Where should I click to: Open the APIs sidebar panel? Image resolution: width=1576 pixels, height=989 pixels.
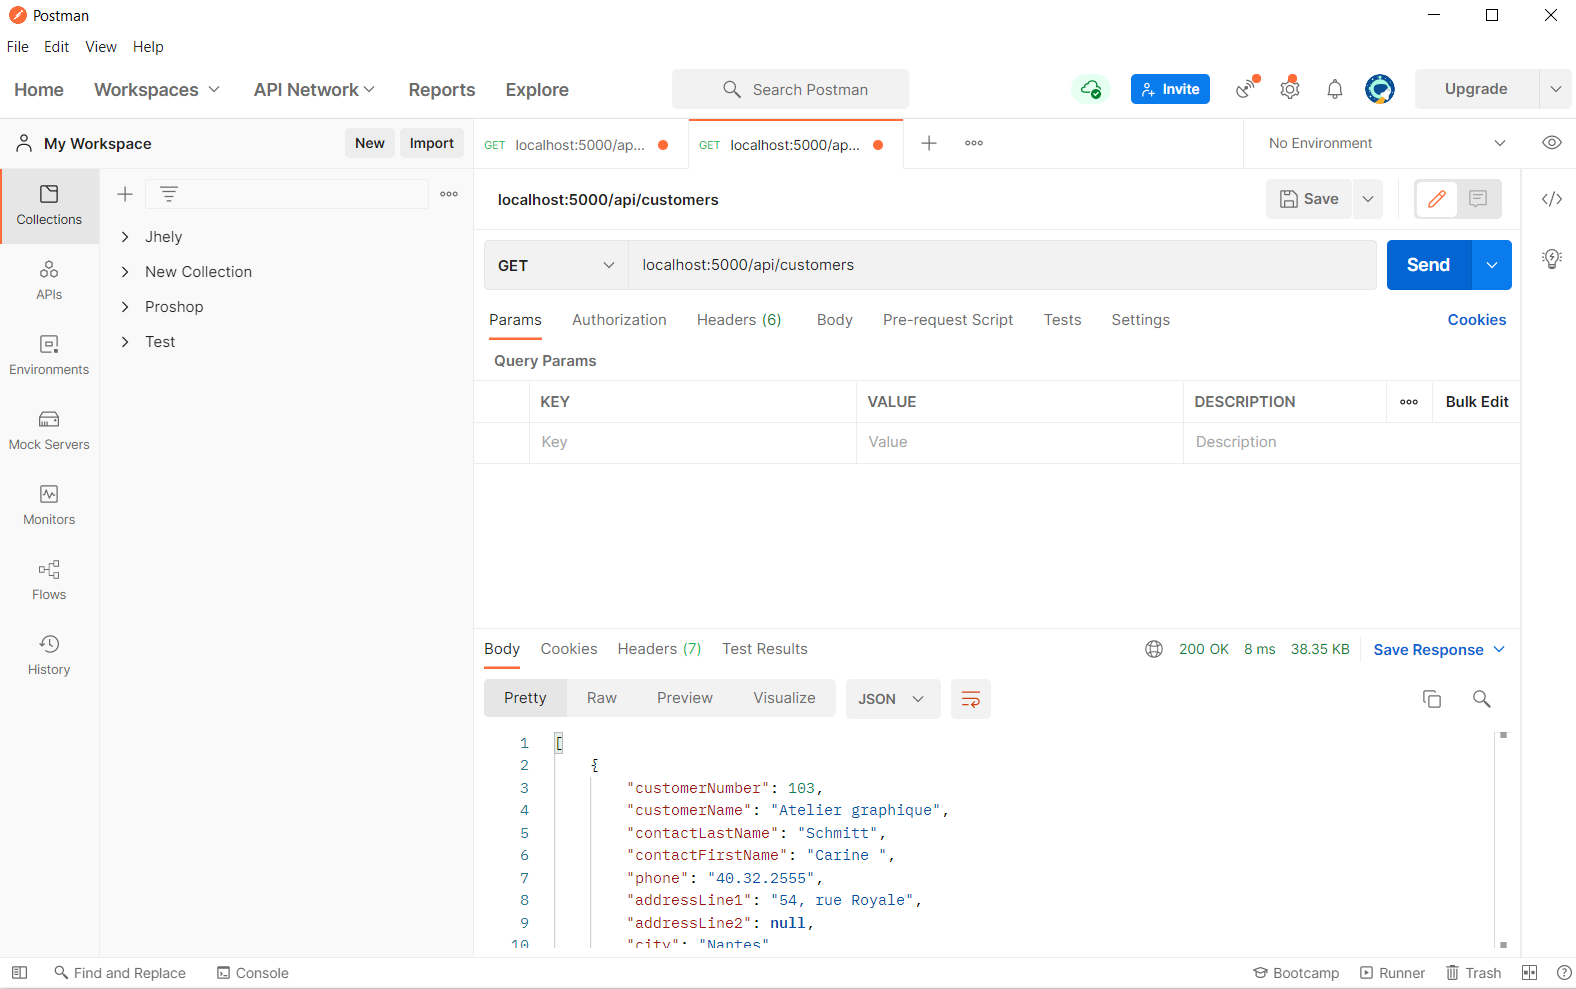[49, 280]
